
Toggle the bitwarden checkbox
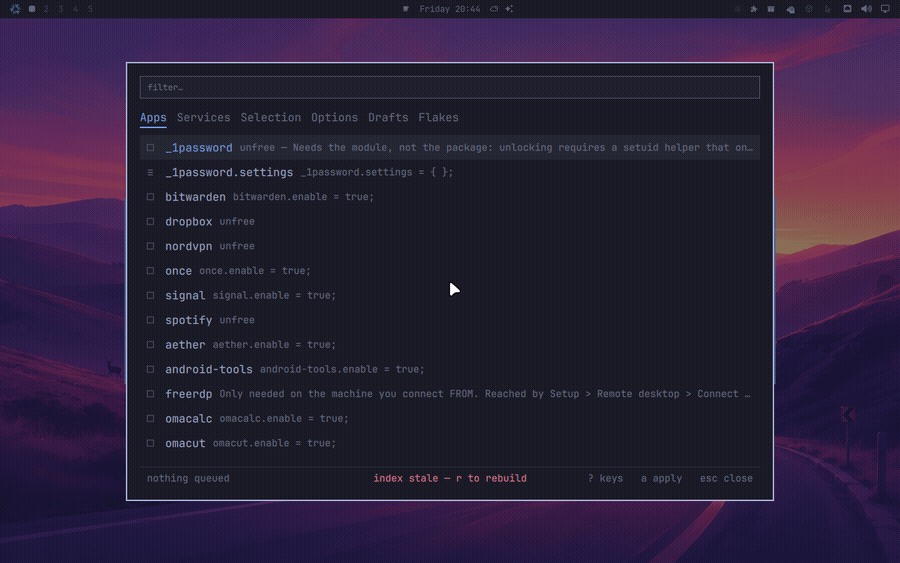pos(150,197)
